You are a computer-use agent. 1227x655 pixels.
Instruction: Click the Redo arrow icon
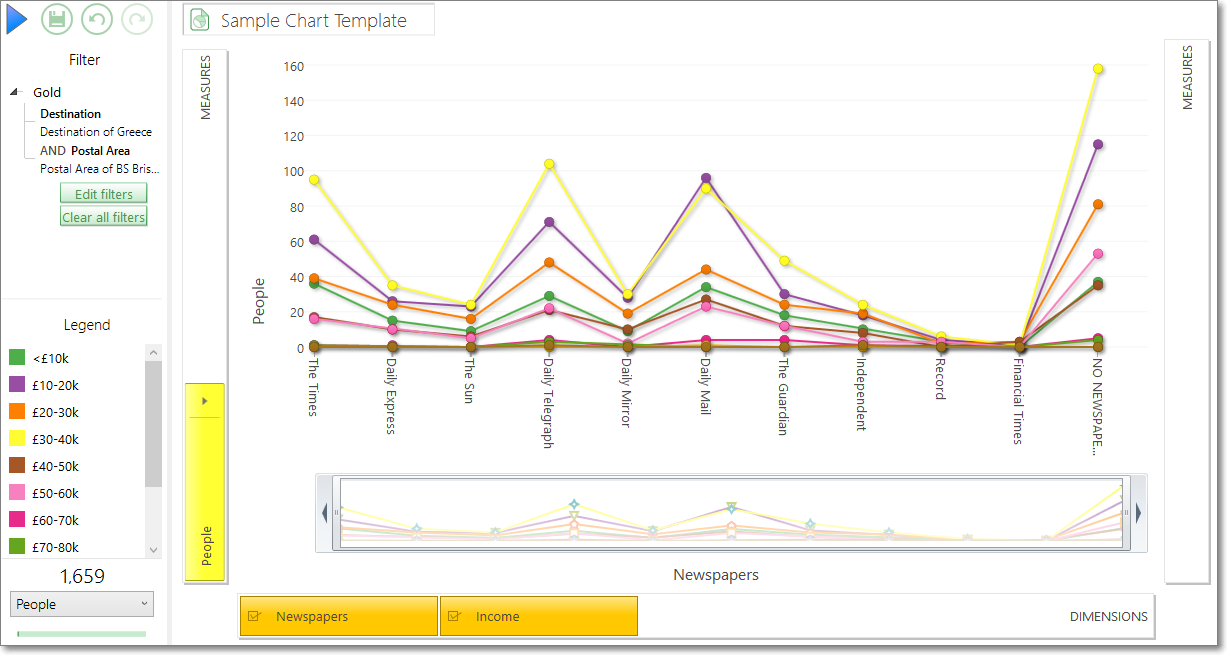137,19
